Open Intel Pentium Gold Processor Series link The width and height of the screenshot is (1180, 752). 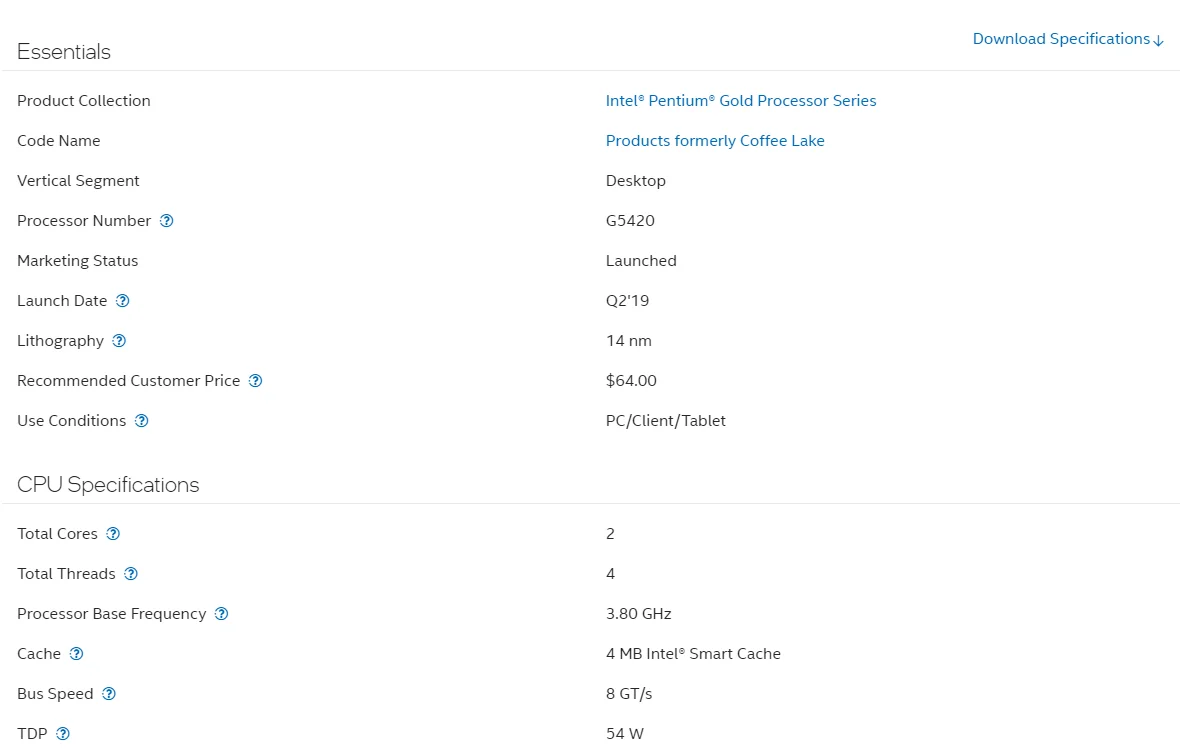click(x=741, y=101)
